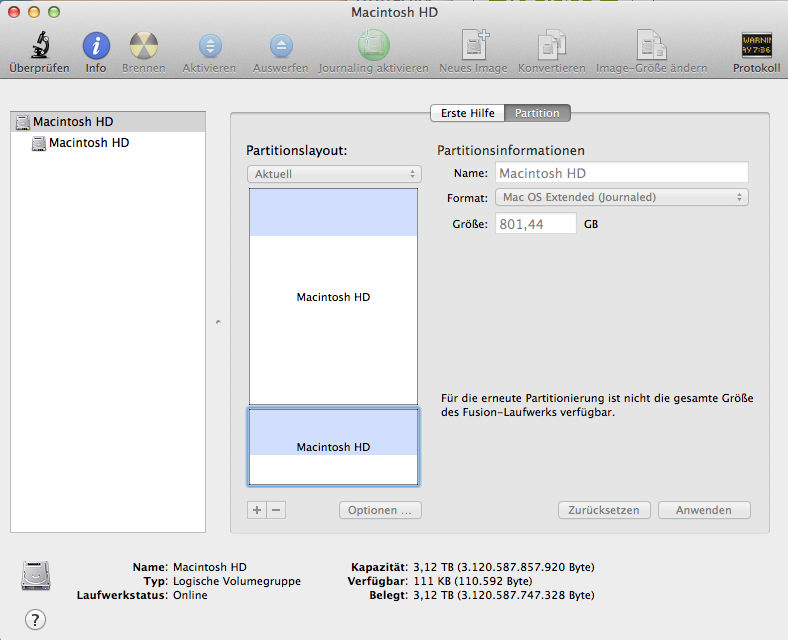The height and width of the screenshot is (640, 788).
Task: Switch to the Erste Hilfe tab
Action: click(x=467, y=113)
